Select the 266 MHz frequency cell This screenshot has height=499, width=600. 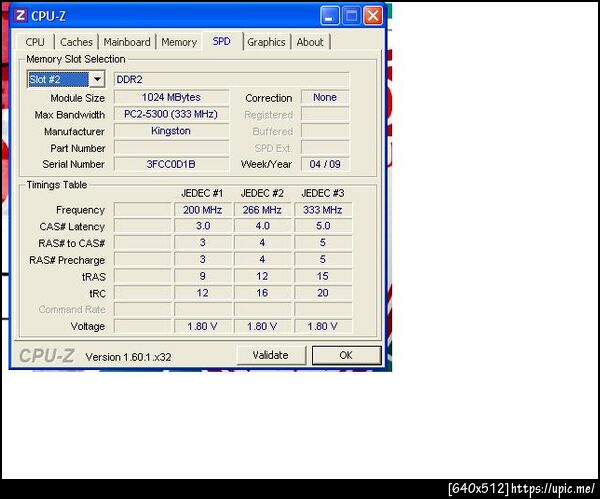262,210
